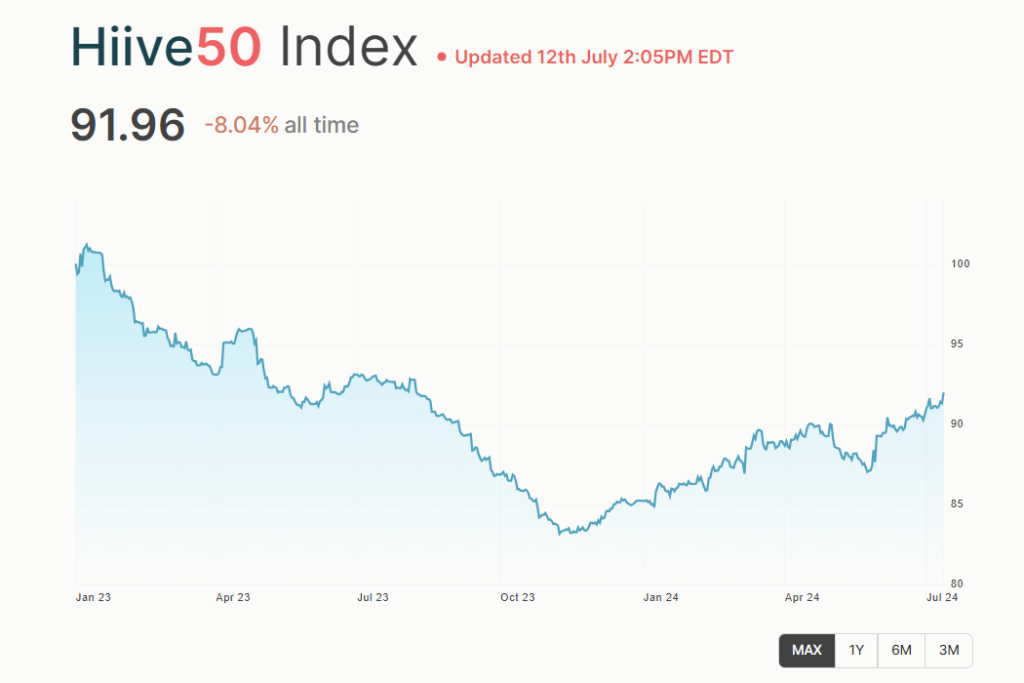
Task: Click the index value 91.96
Action: click(128, 124)
